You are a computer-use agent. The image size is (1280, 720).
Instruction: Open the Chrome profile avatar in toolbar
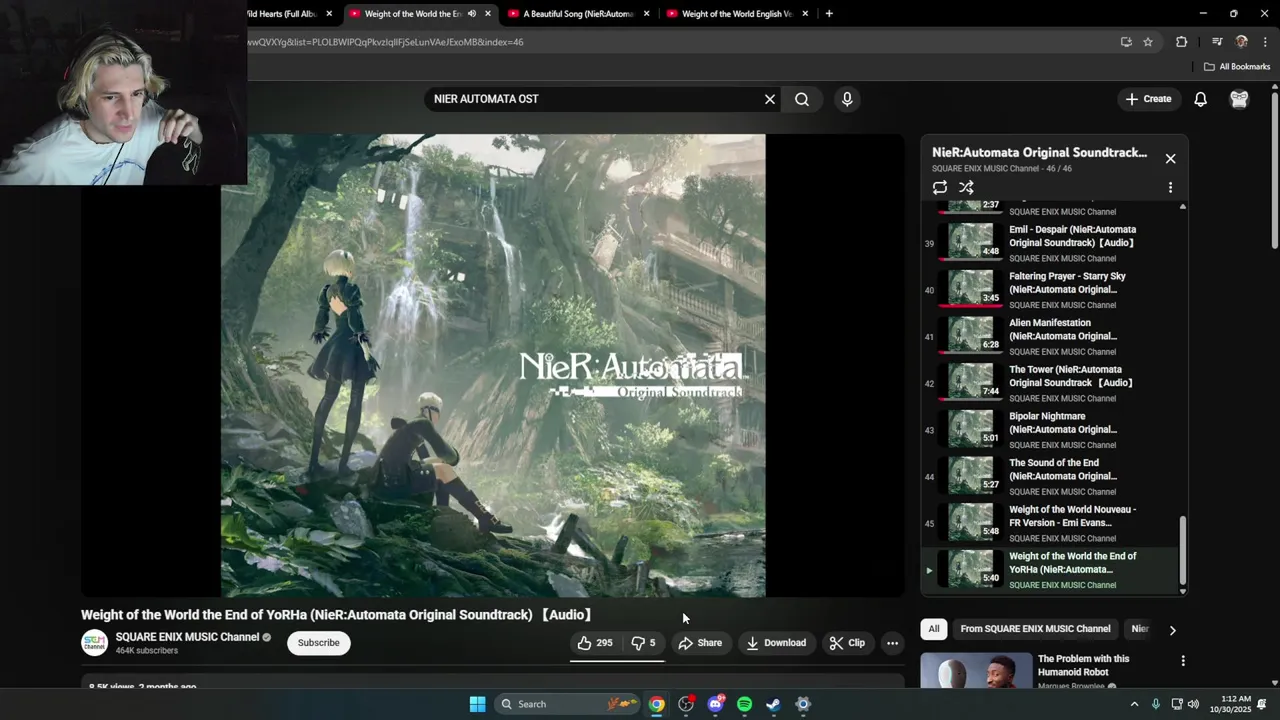(x=1242, y=42)
